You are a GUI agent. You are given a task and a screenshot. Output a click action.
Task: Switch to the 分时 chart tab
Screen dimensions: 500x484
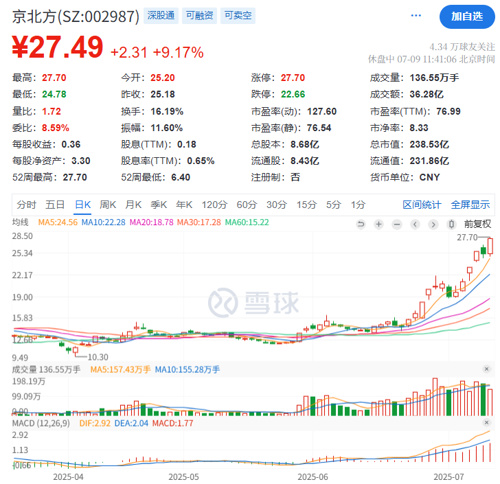pos(26,204)
